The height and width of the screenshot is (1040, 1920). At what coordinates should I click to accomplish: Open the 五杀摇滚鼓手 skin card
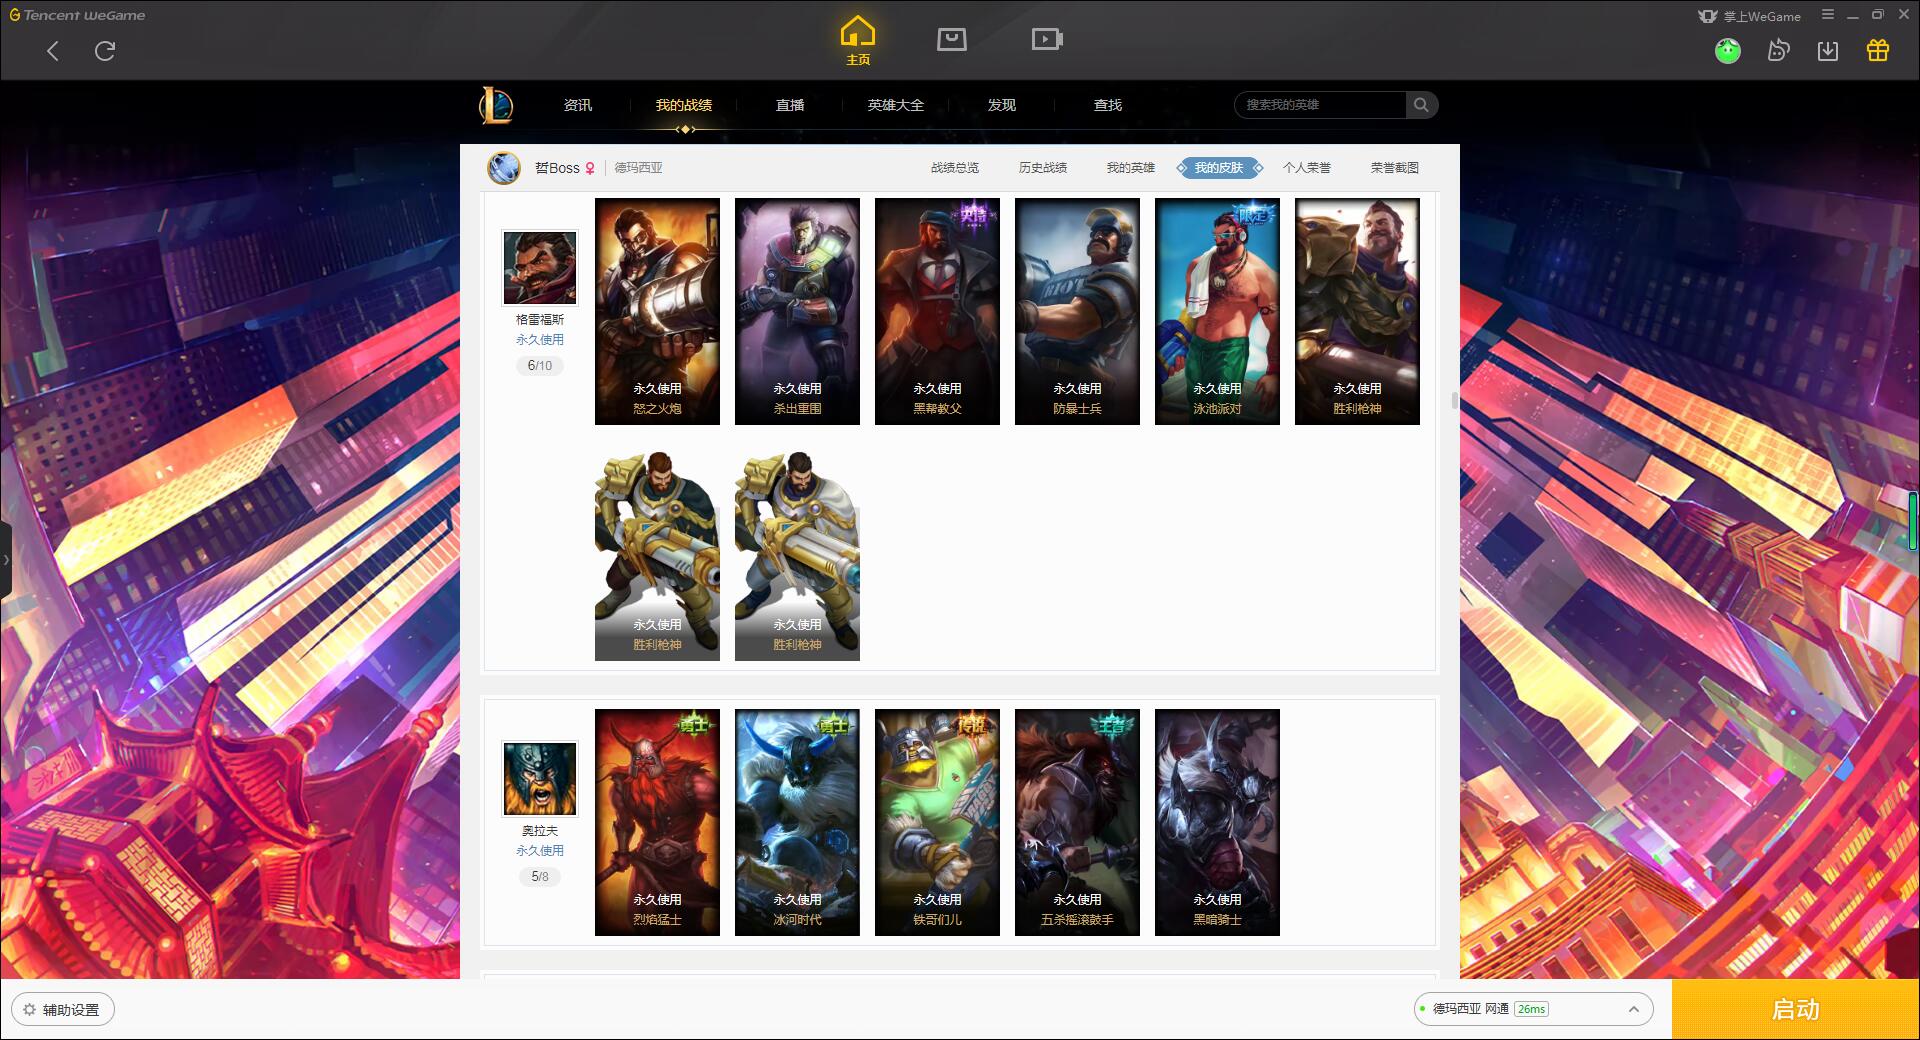1077,822
